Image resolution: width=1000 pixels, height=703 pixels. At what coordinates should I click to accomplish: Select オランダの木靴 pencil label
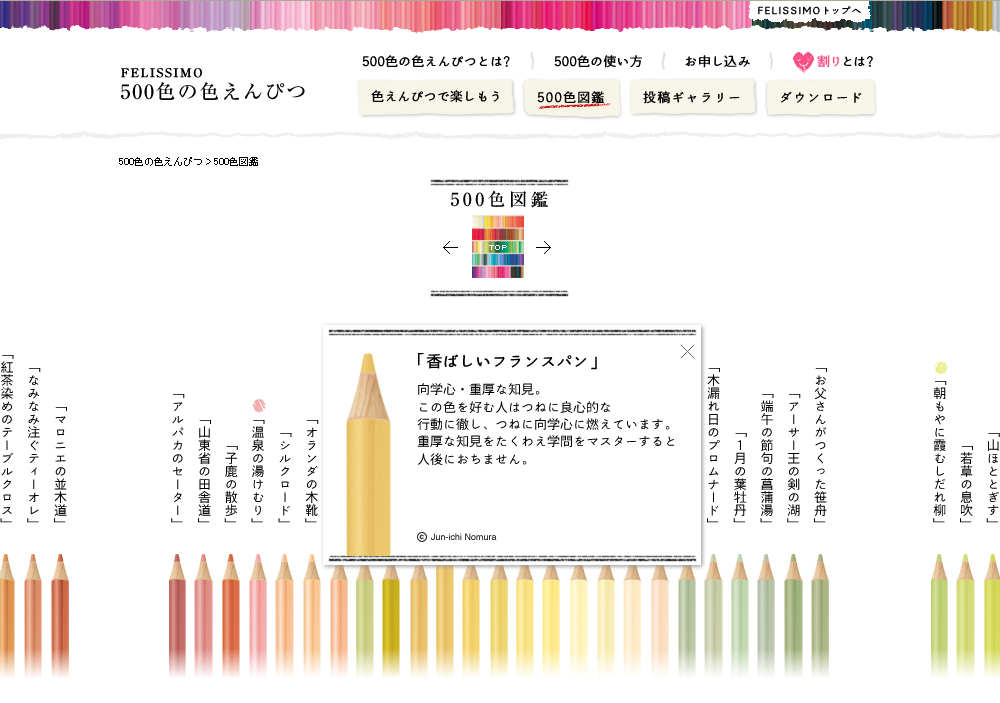(x=311, y=471)
